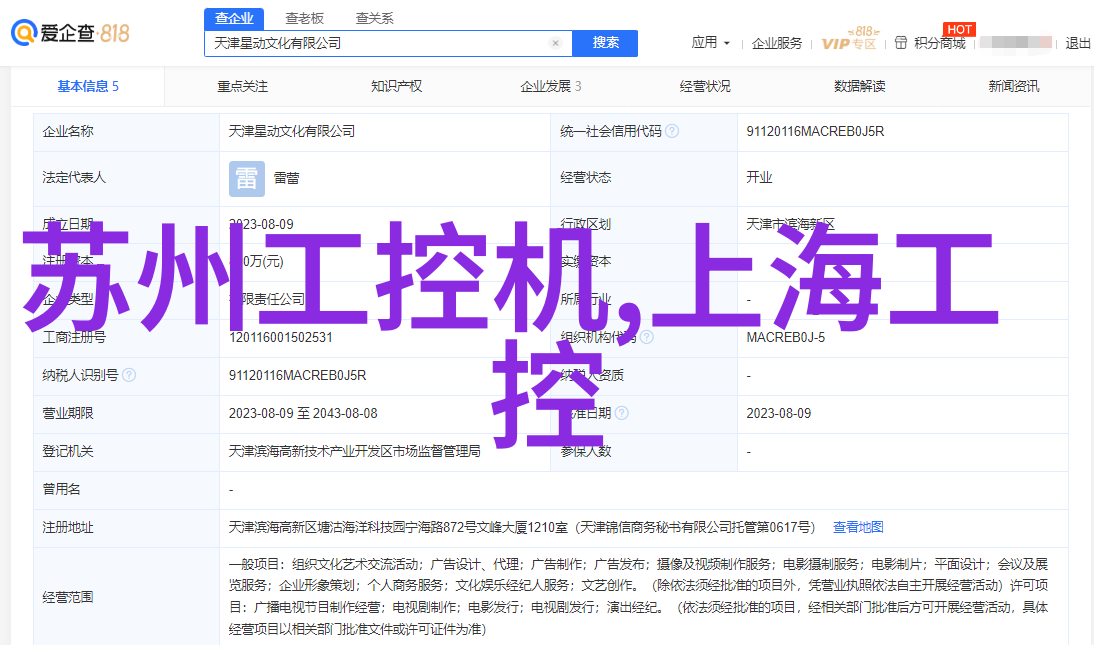Screen dimensions: 1094x645
Task: Select company name value 天津星动文化有限公司 in the table
Action: (292, 131)
